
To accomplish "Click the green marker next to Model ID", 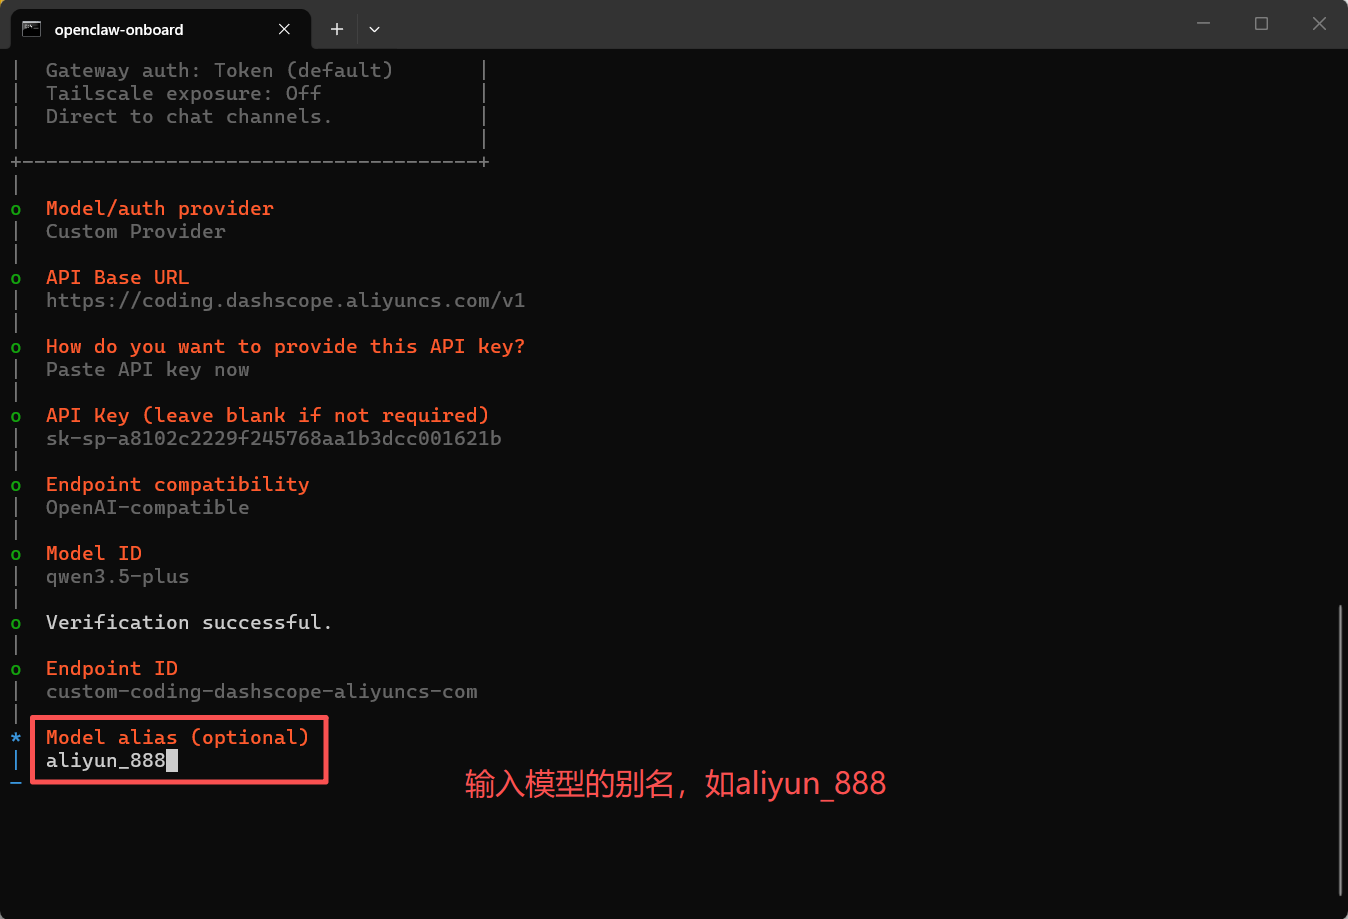I will point(16,554).
